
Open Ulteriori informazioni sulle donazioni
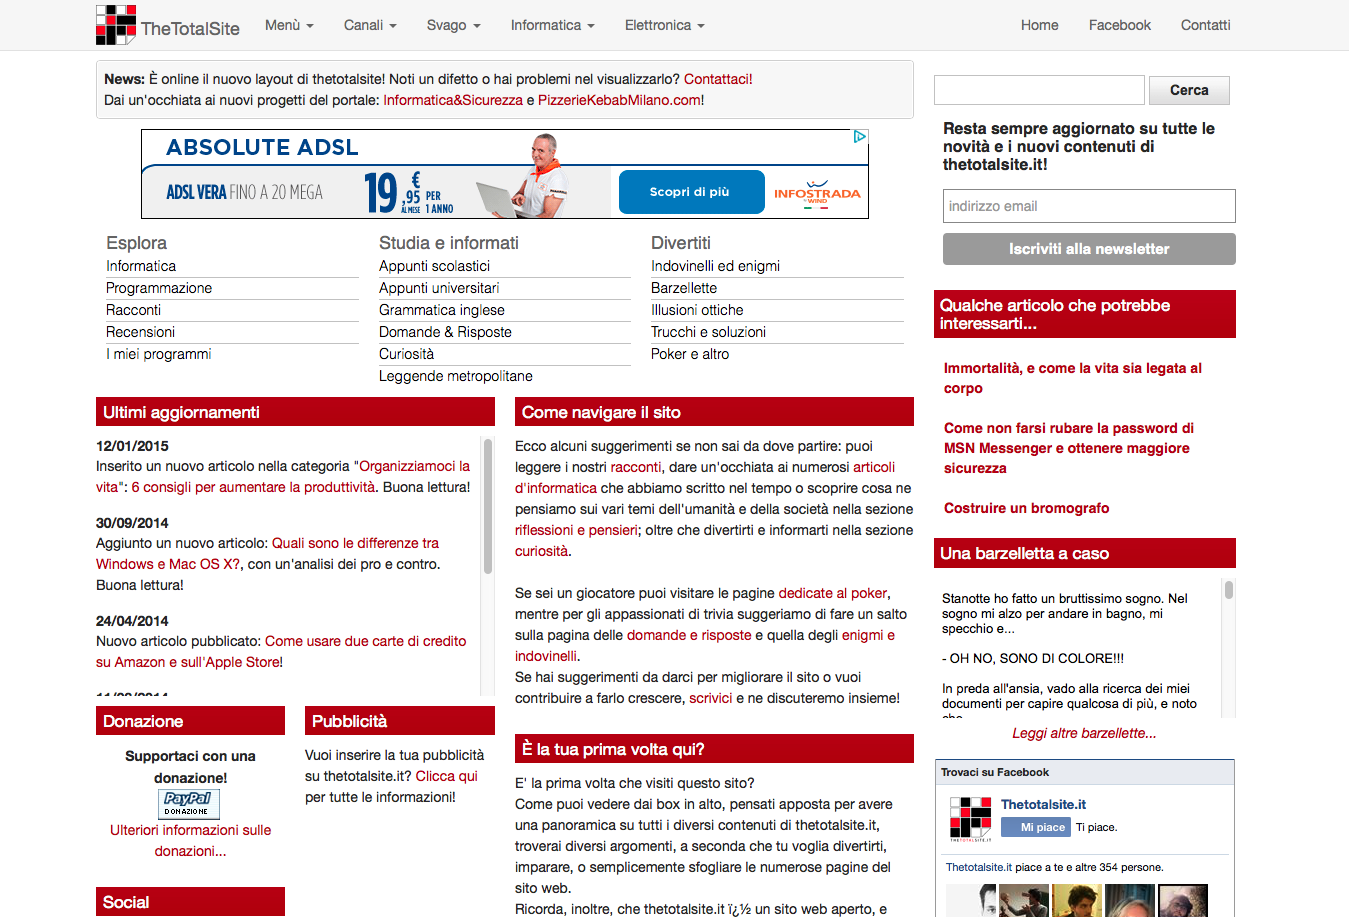(190, 840)
